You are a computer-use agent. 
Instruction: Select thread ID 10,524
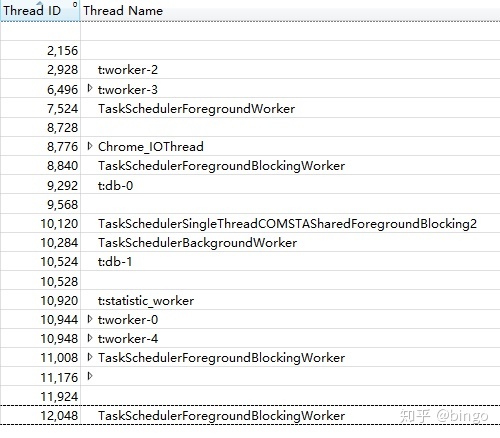point(59,262)
